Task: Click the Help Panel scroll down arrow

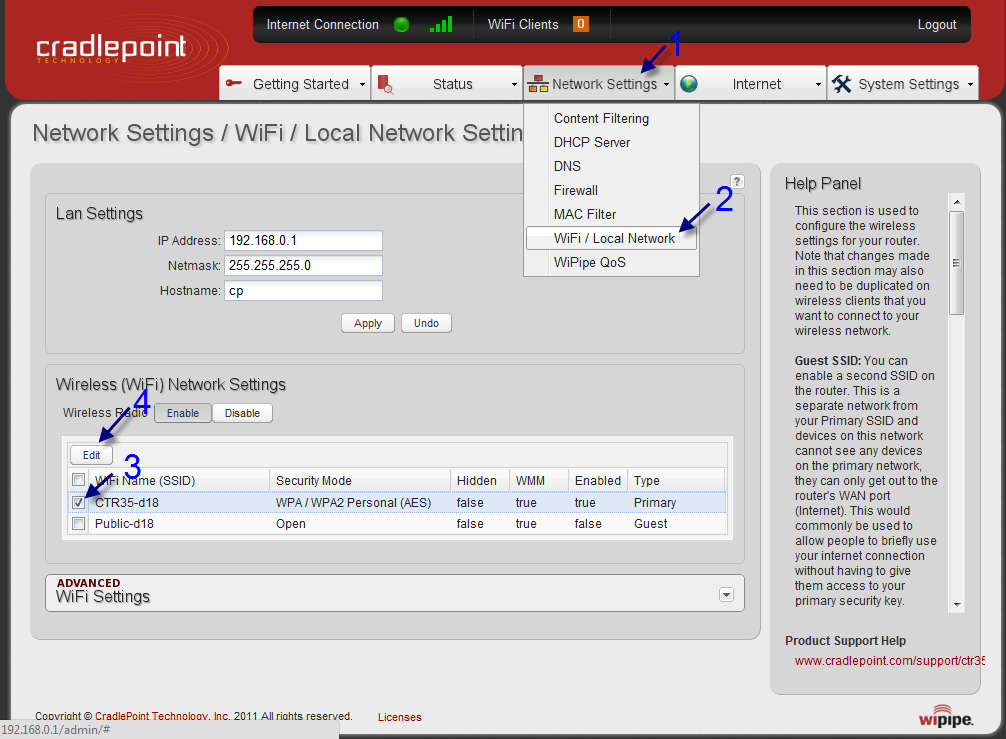Action: click(x=957, y=604)
